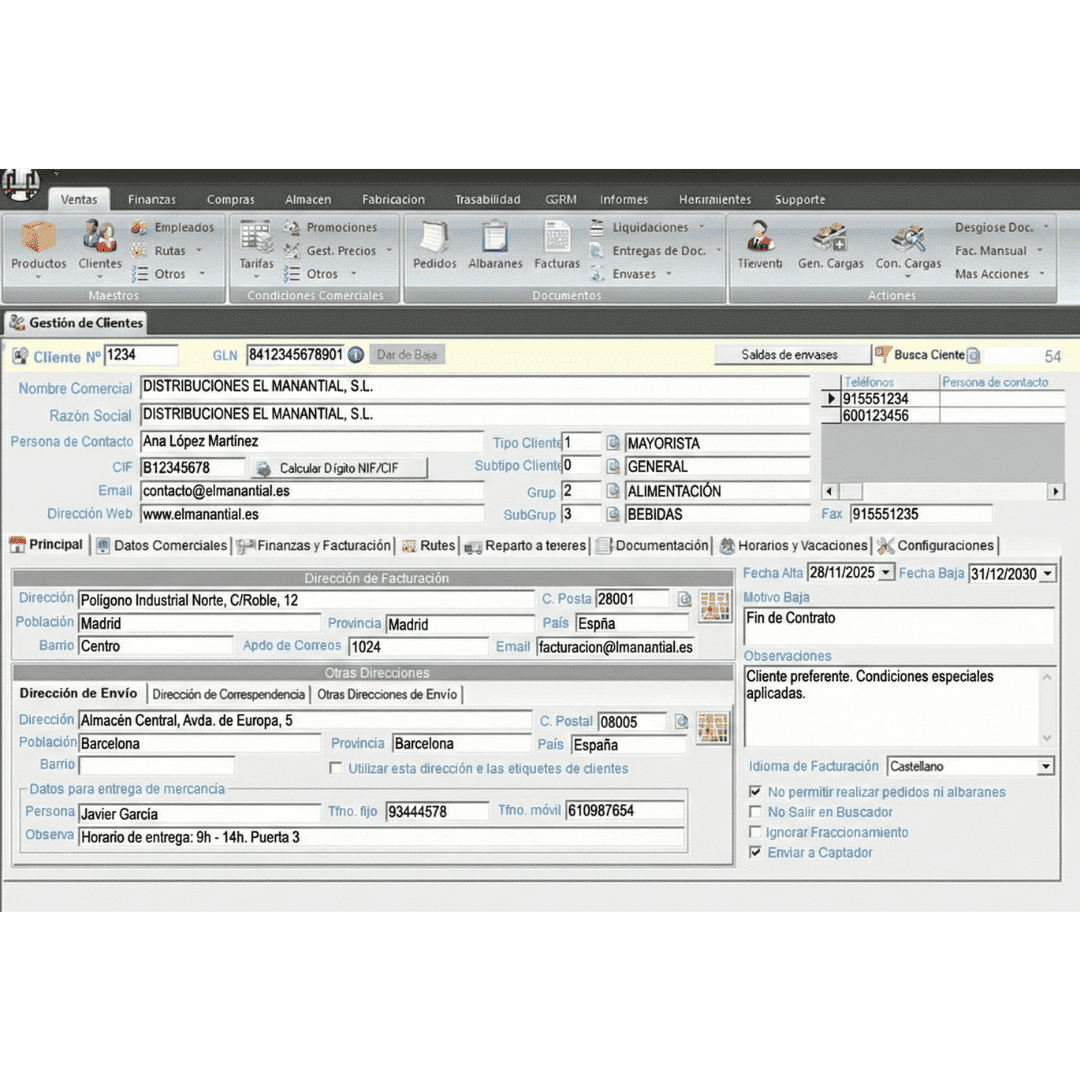Open Fecha Alta date dropdown

[886, 572]
